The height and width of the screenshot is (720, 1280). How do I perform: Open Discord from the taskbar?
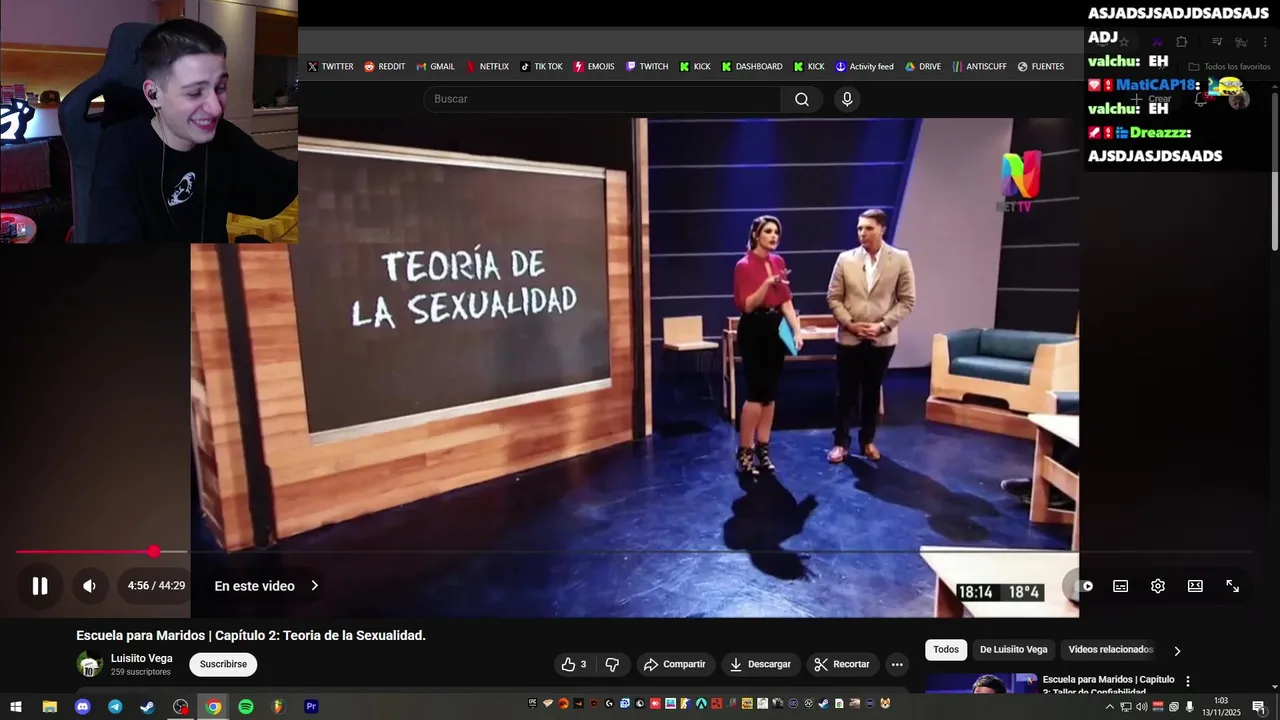click(x=83, y=707)
